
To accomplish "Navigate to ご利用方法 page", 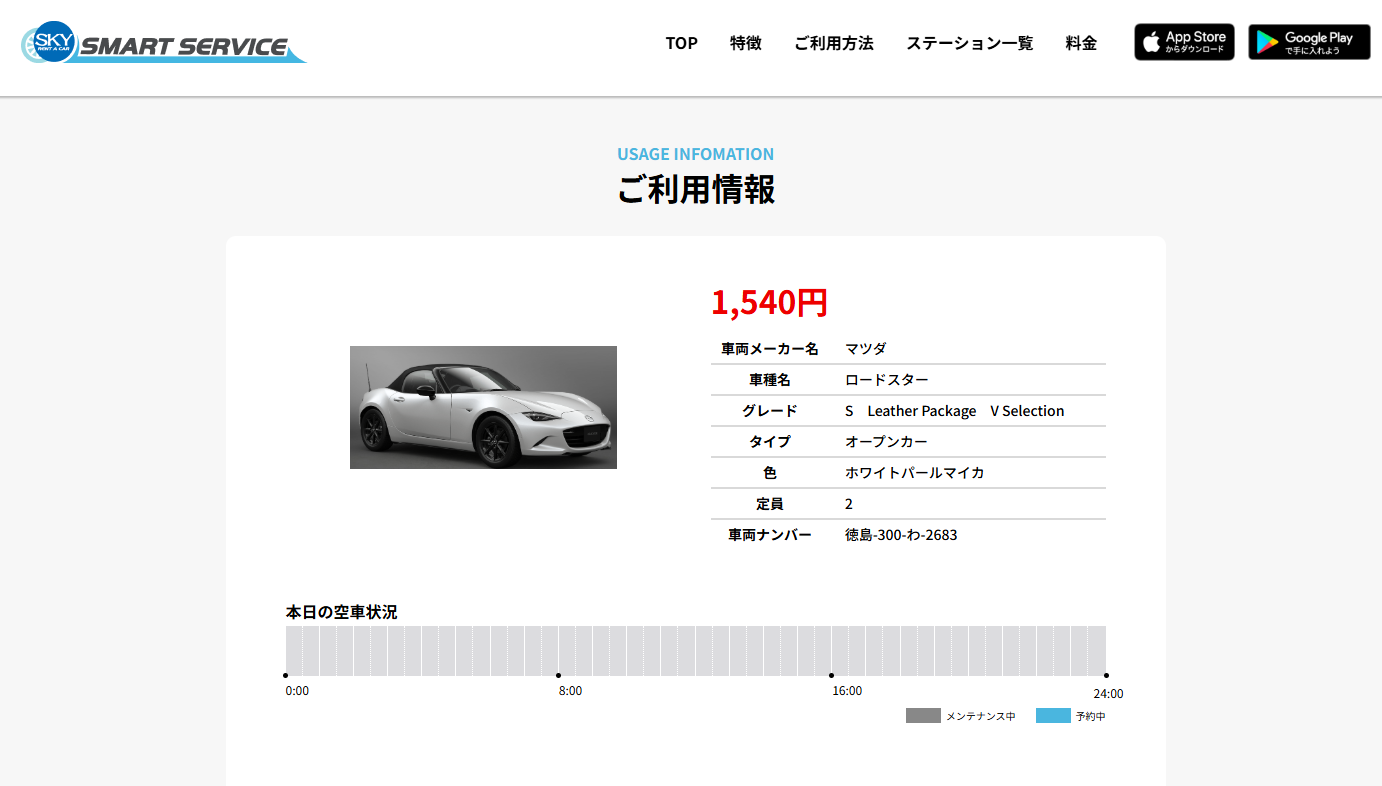I will pyautogui.click(x=833, y=43).
